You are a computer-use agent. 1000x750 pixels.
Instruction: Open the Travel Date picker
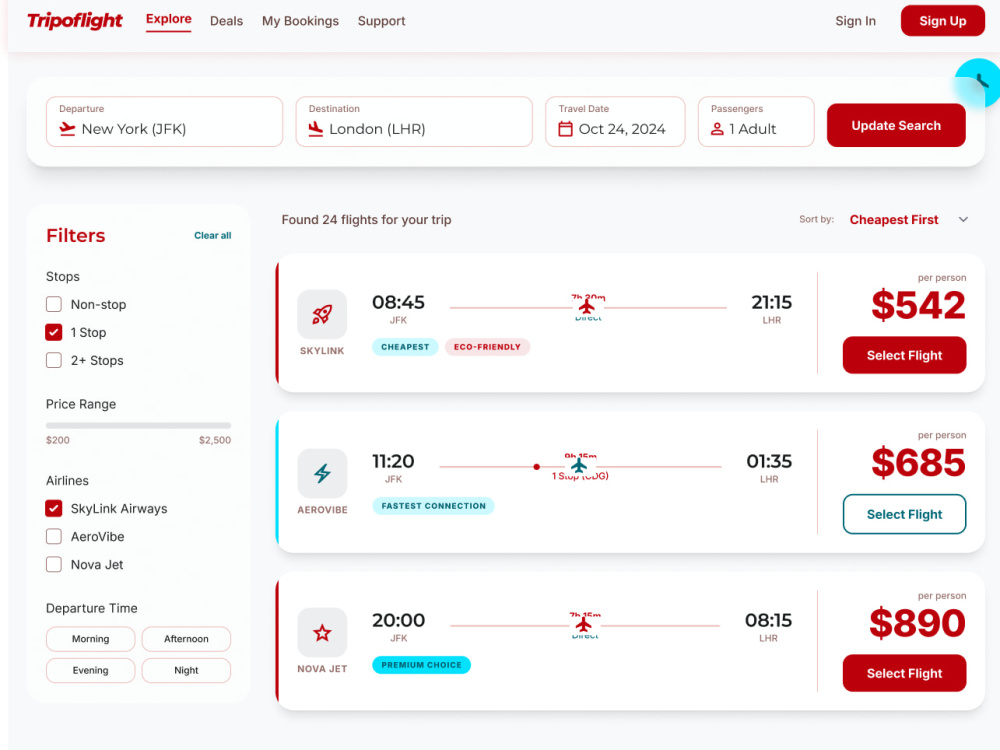pos(615,122)
